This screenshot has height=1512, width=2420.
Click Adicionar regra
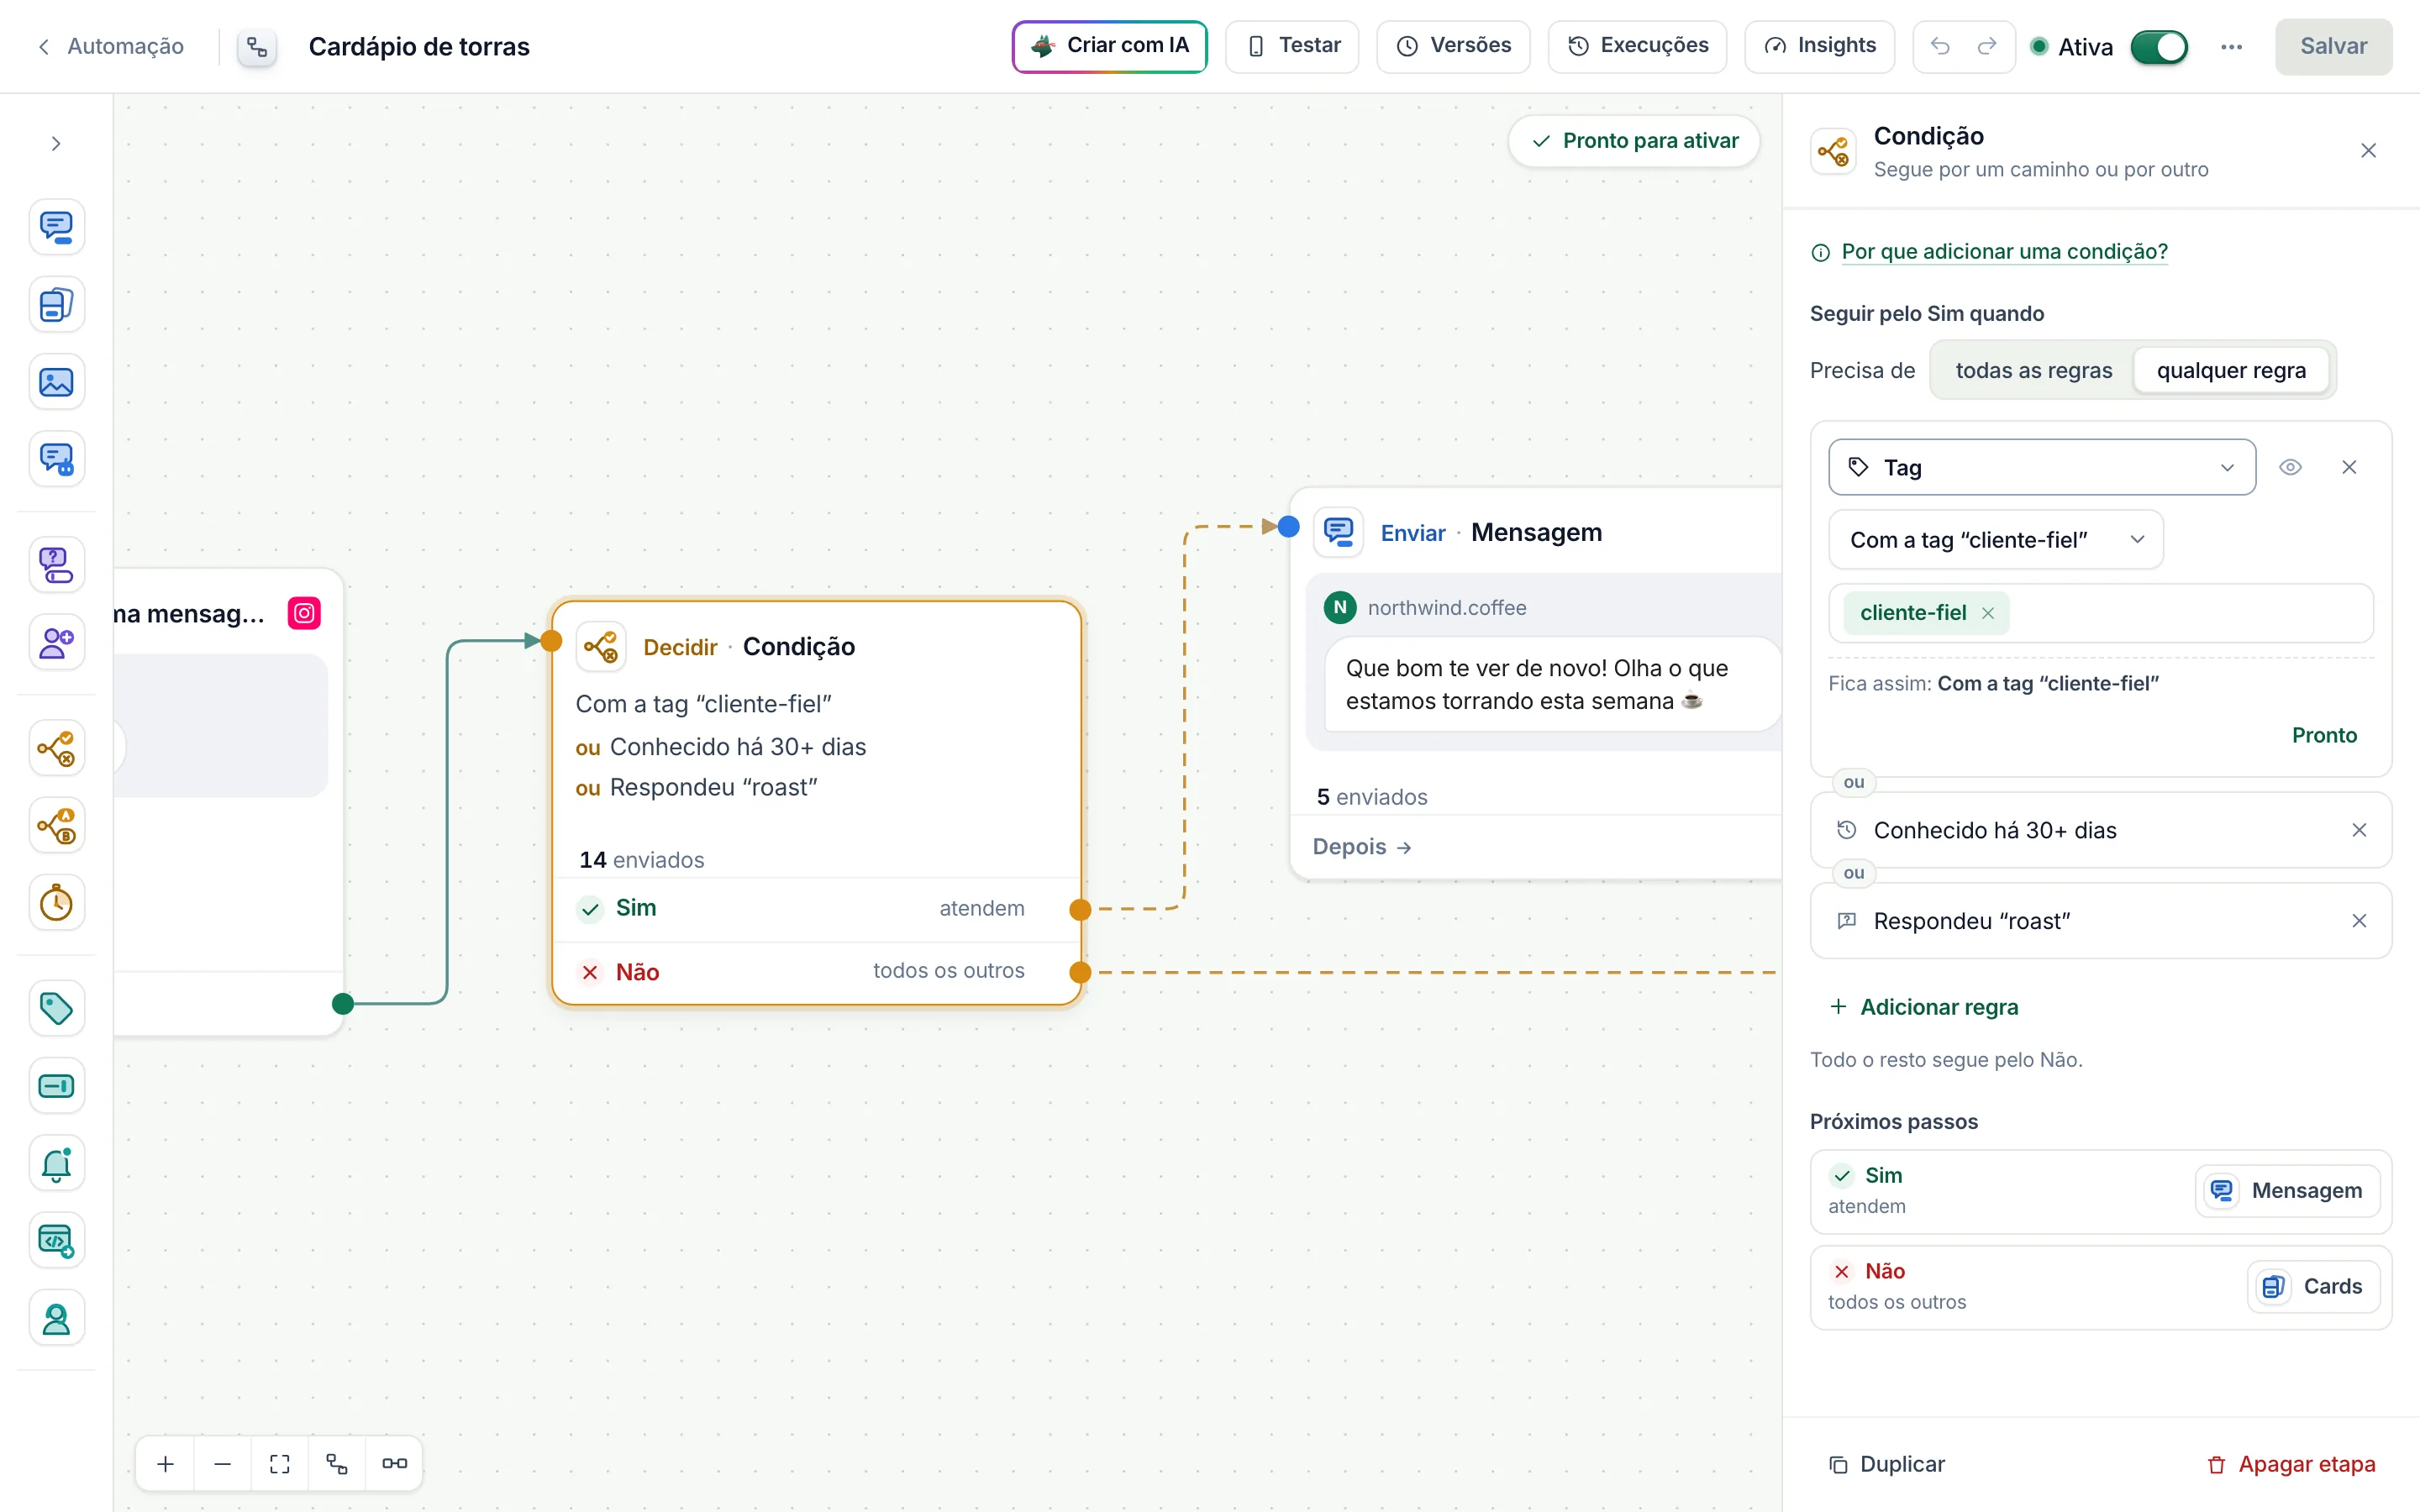coord(1924,1007)
